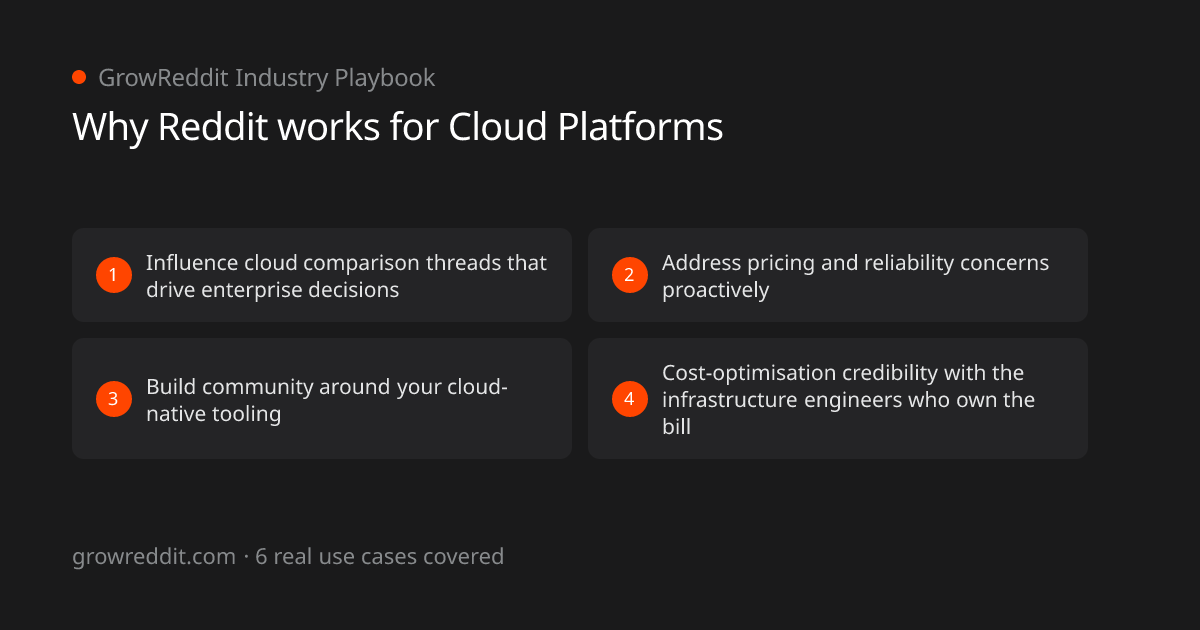
Task: Click the number 2 orange badge
Action: (x=630, y=275)
